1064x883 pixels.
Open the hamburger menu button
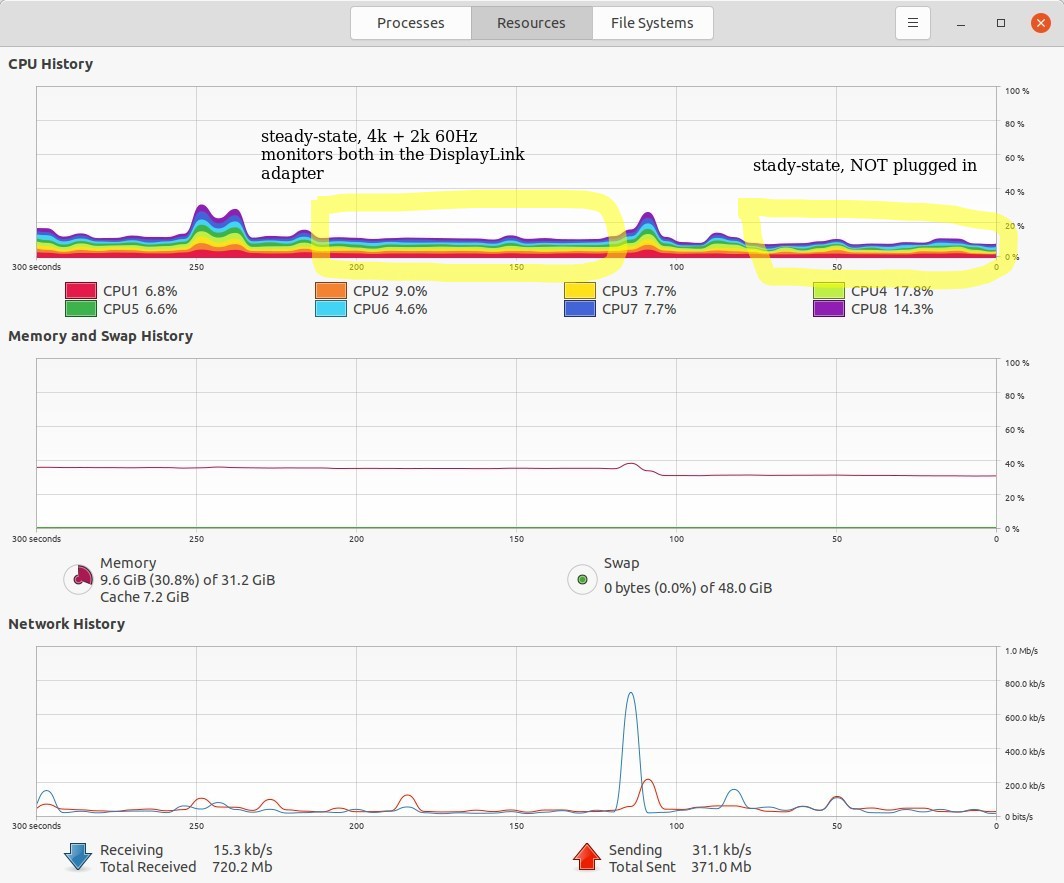(x=912, y=23)
